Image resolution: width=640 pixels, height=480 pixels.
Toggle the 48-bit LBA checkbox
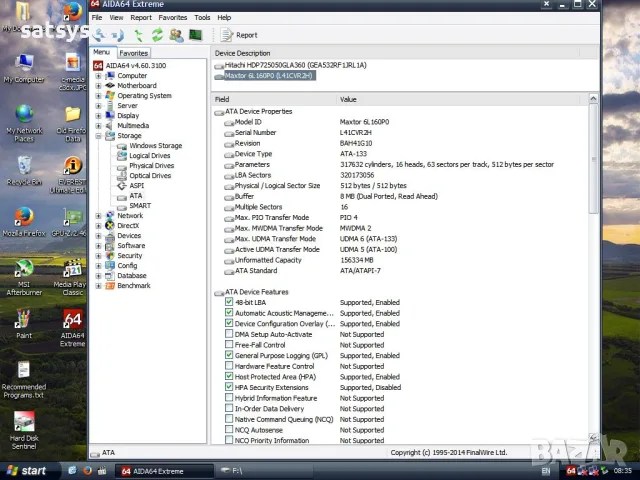pyautogui.click(x=229, y=302)
